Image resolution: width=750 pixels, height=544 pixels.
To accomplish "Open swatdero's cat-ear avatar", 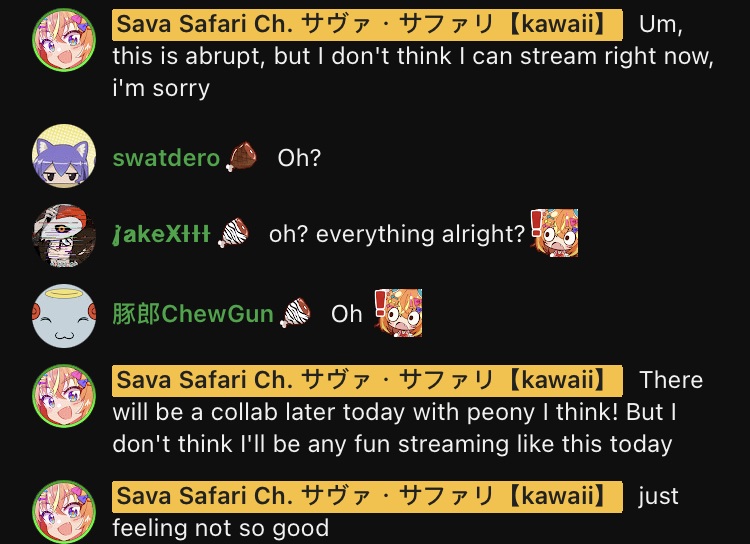I will [64, 156].
